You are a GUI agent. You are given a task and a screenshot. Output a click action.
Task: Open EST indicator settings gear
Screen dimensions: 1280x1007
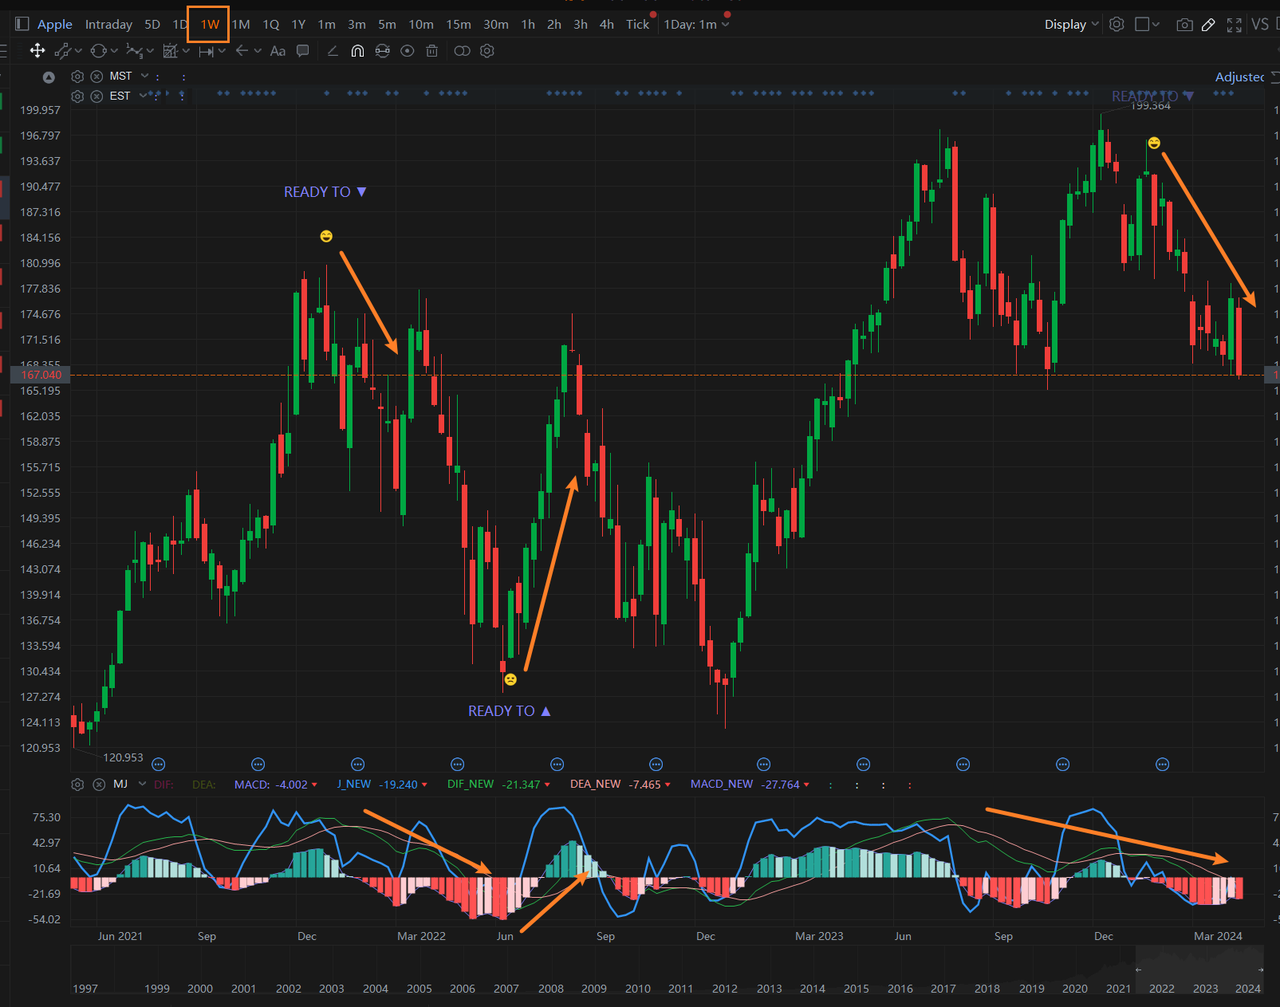(77, 96)
